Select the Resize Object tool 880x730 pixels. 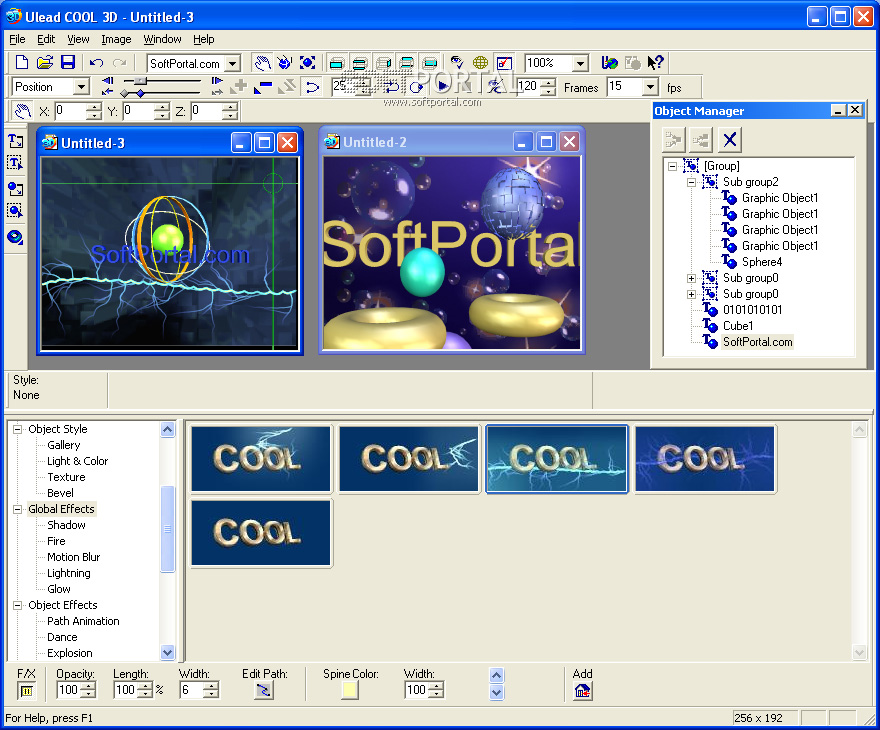coord(308,62)
